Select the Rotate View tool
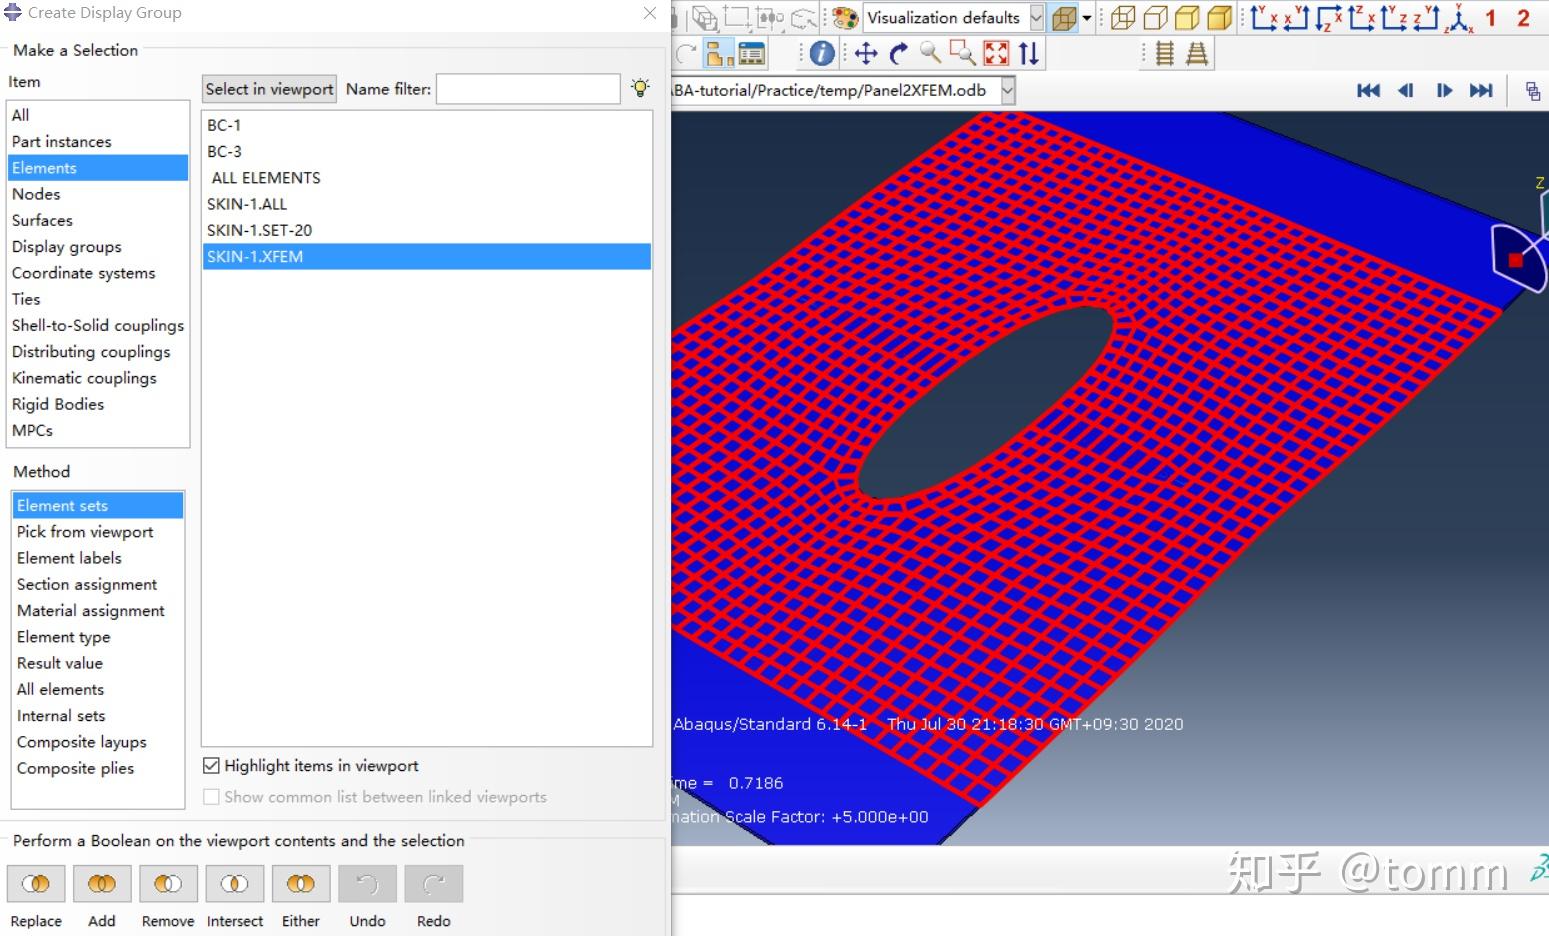This screenshot has width=1549, height=936. (897, 53)
